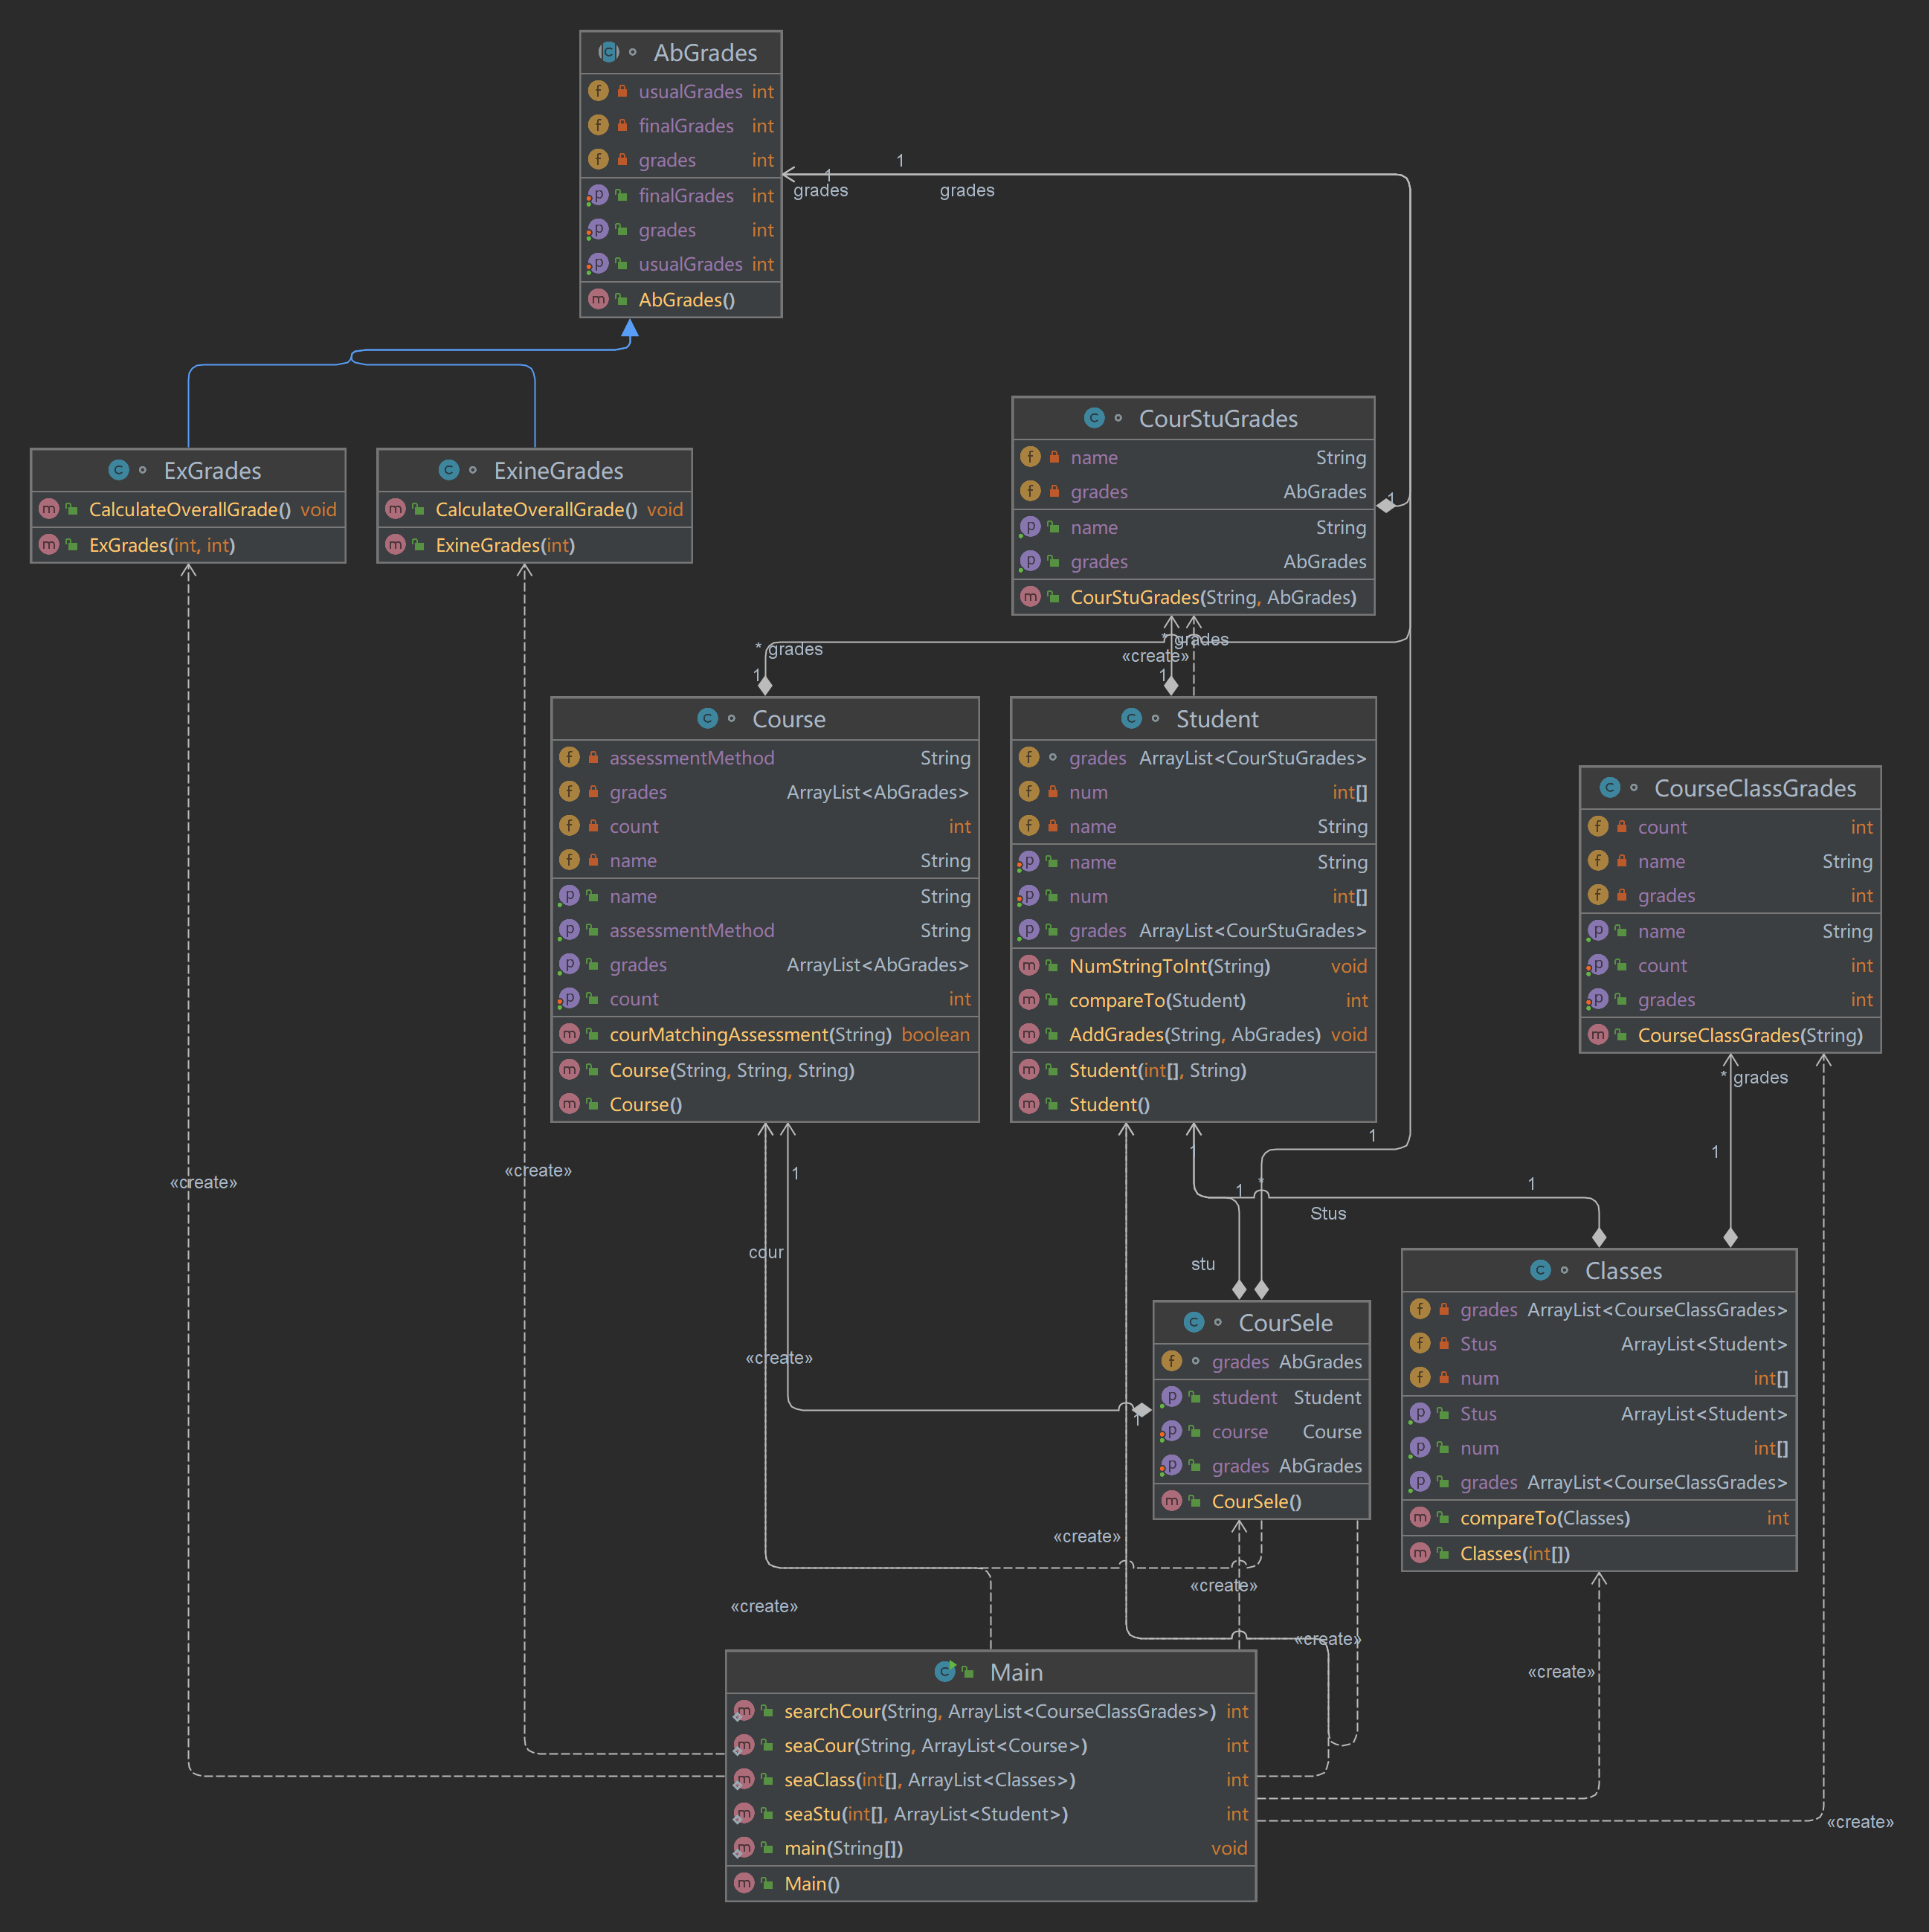Screen dimensions: 1929x1932
Task: Click the lock icon beside usualGrades field
Action: (622, 91)
